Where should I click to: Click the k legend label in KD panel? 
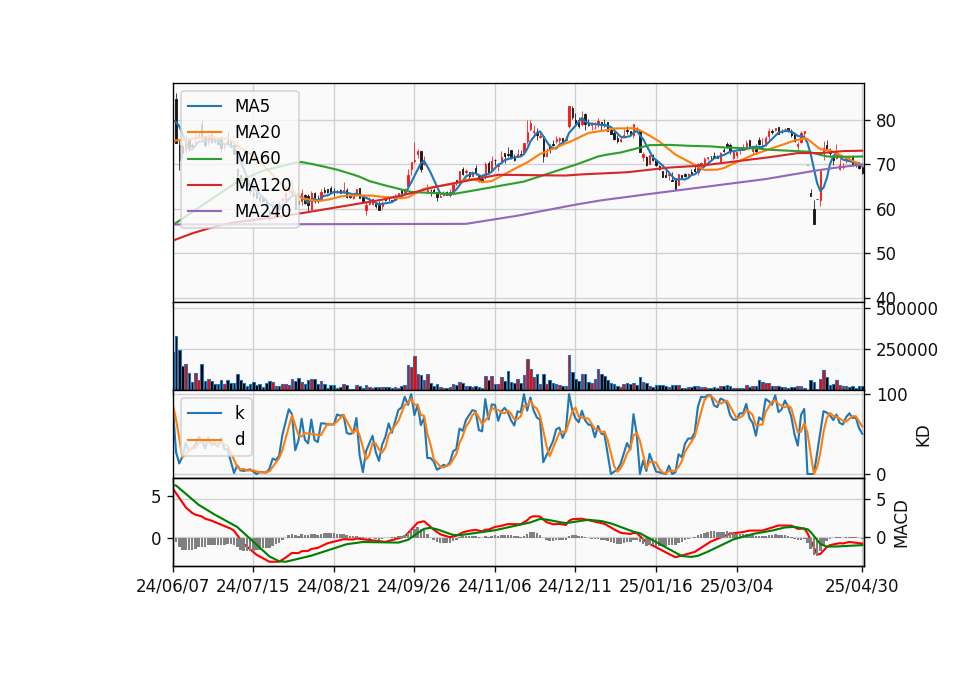point(239,413)
